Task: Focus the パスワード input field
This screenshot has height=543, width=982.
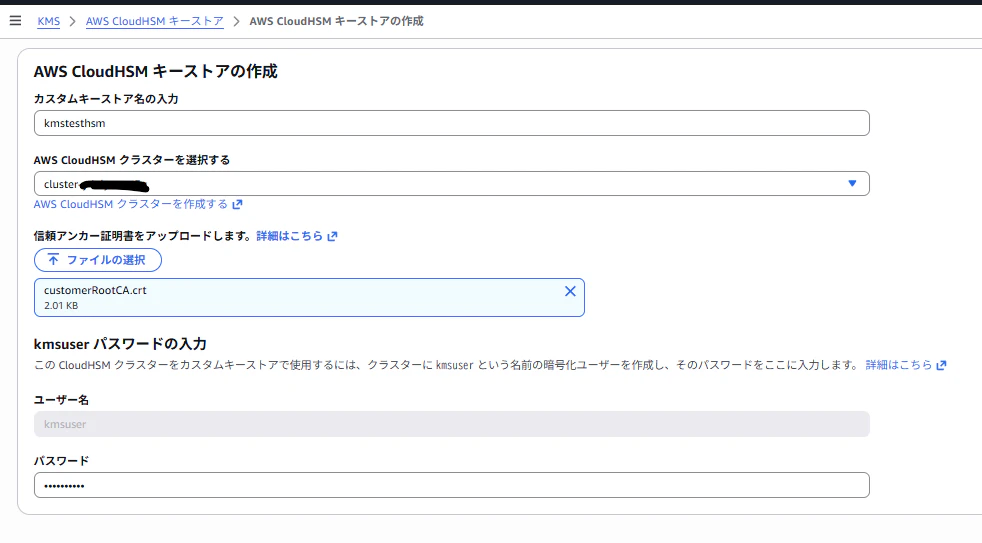Action: coord(452,485)
